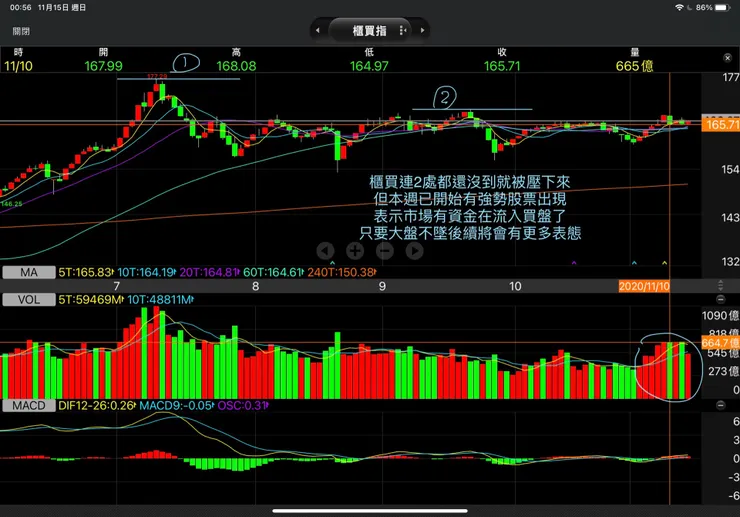Adjust panel height with the up-down stepper
This screenshot has height=517, width=740.
[720, 286]
